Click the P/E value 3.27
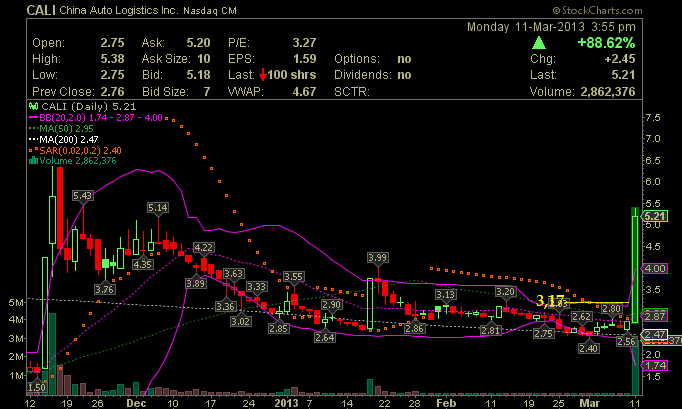Screen dimensions: 682x409 (304, 43)
